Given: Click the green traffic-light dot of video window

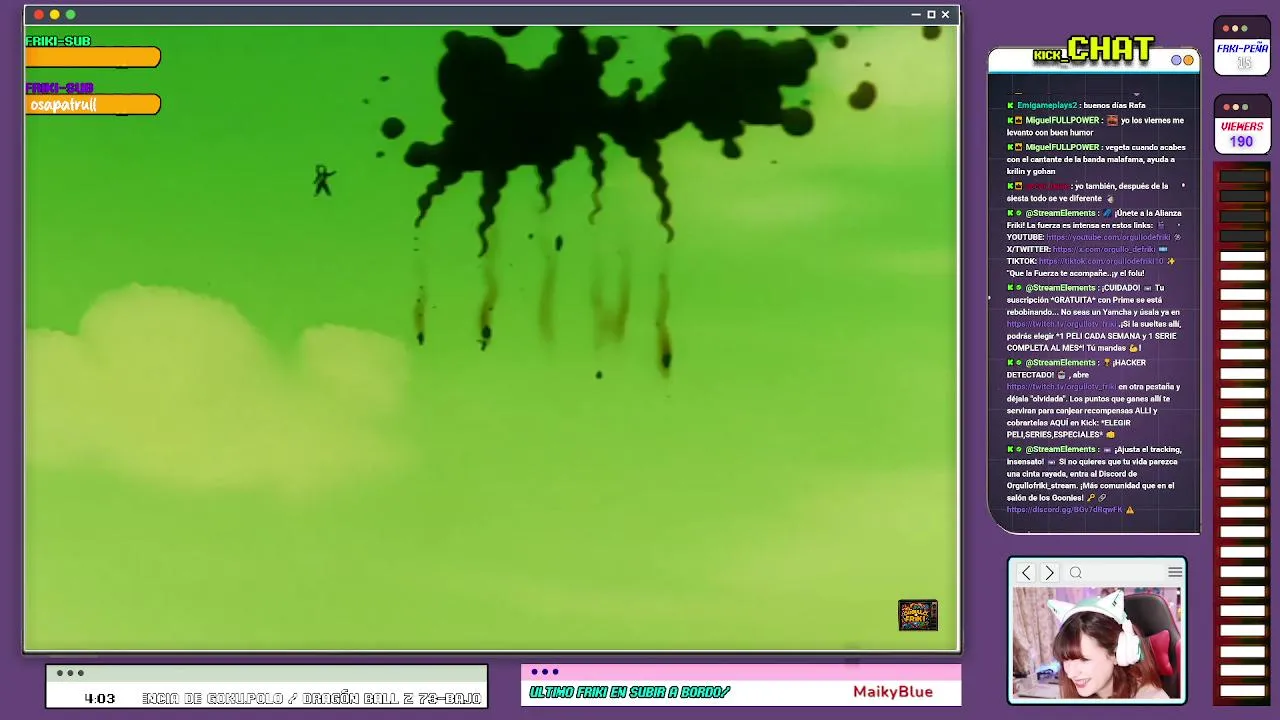Looking at the screenshot, I should [70, 15].
